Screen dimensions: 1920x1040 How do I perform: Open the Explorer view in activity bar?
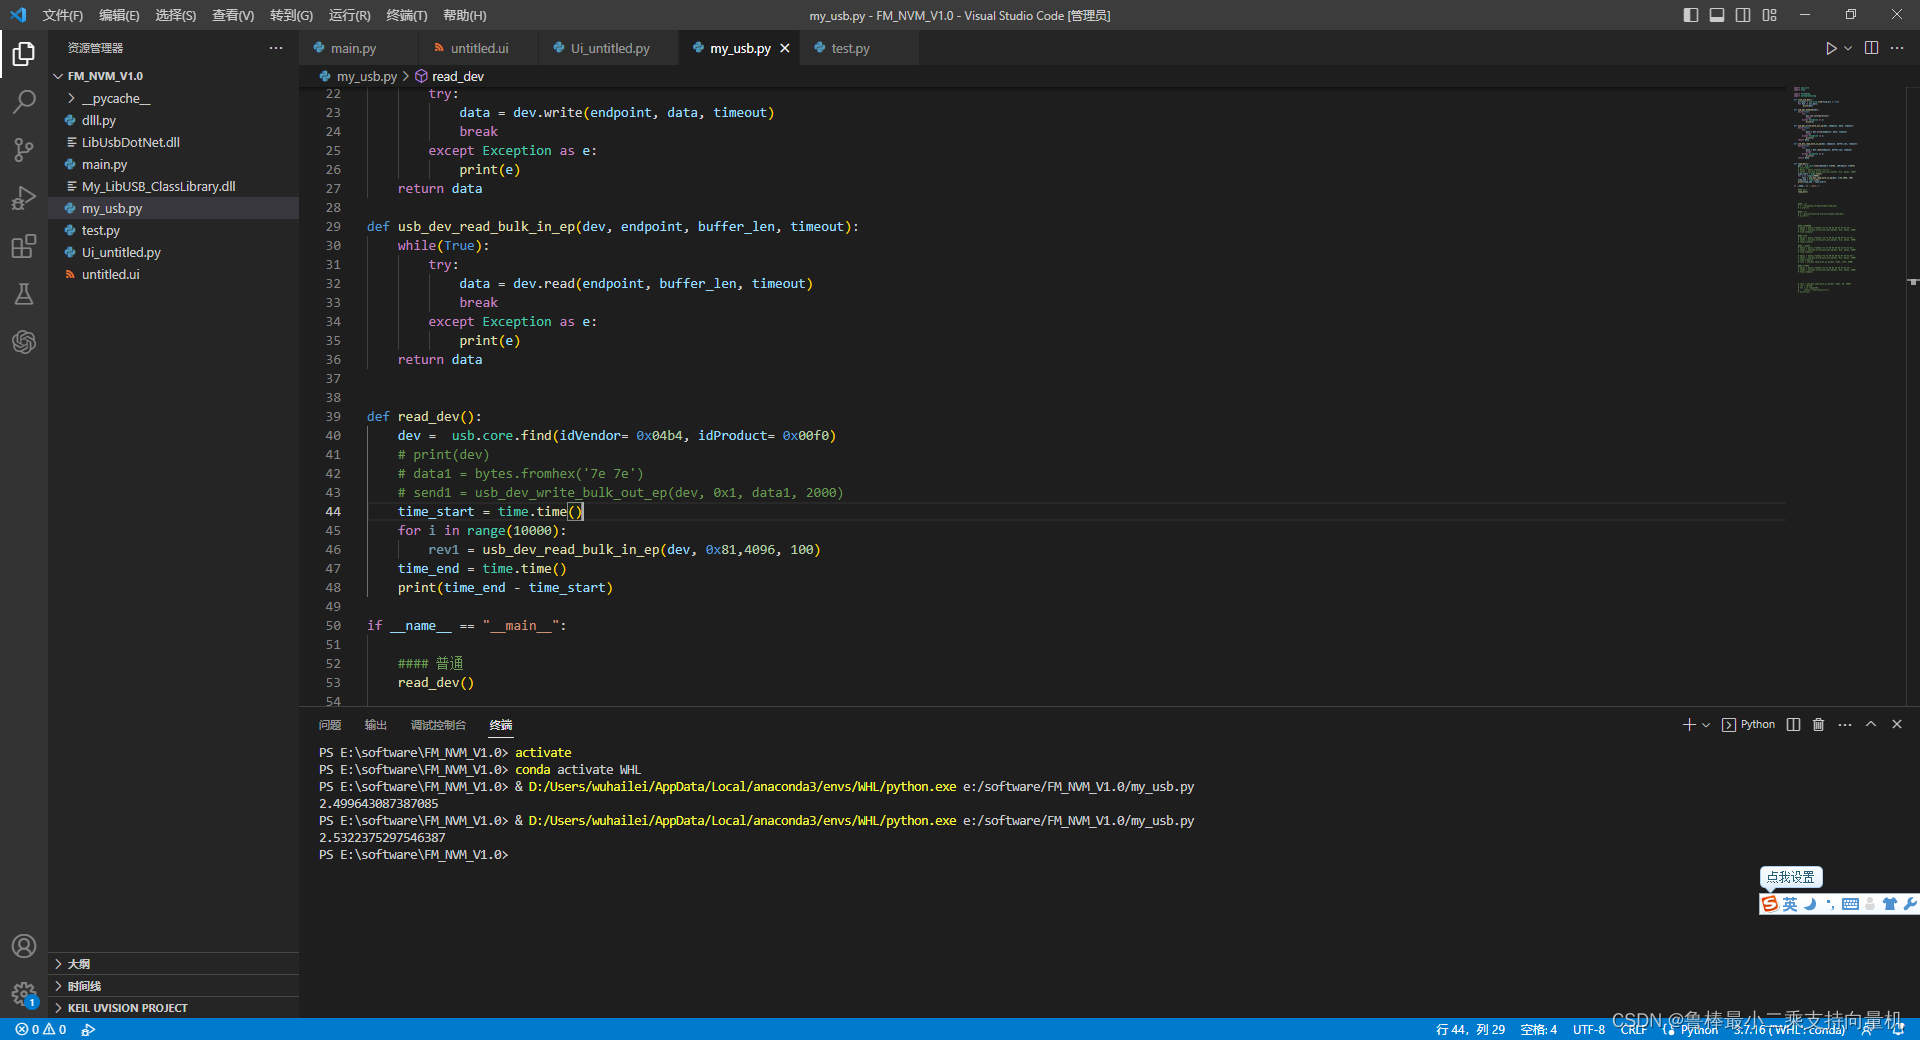tap(24, 53)
